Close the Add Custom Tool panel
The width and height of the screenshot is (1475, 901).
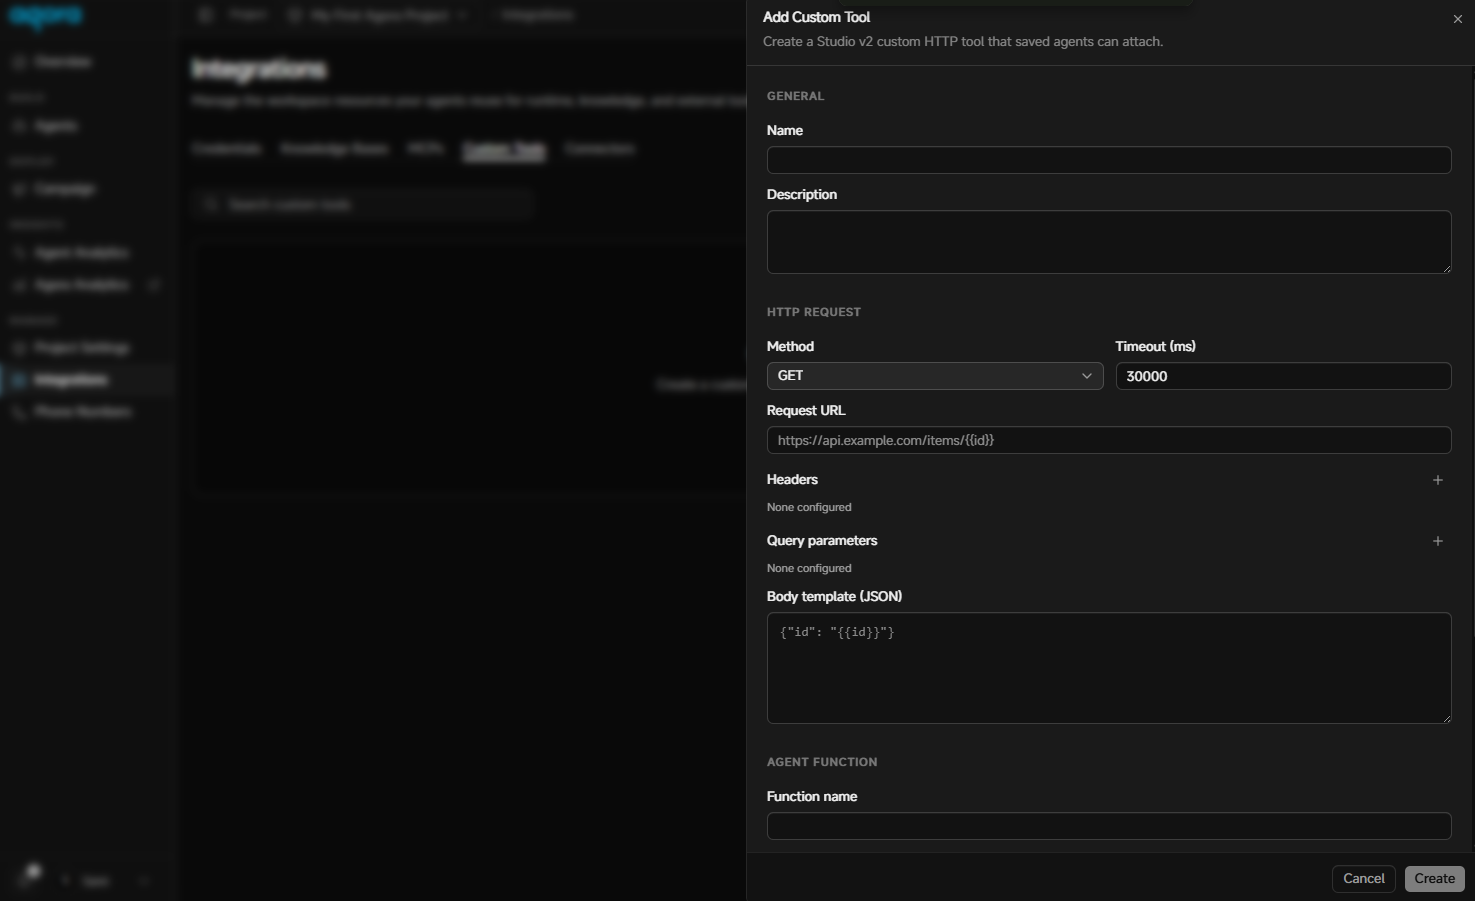point(1457,19)
